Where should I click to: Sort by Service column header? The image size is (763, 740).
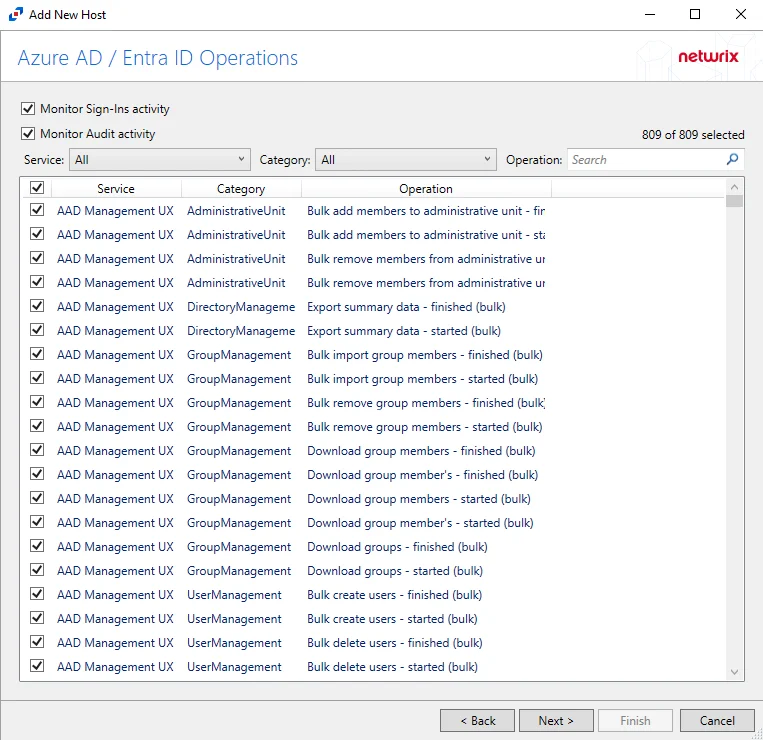[x=116, y=189]
